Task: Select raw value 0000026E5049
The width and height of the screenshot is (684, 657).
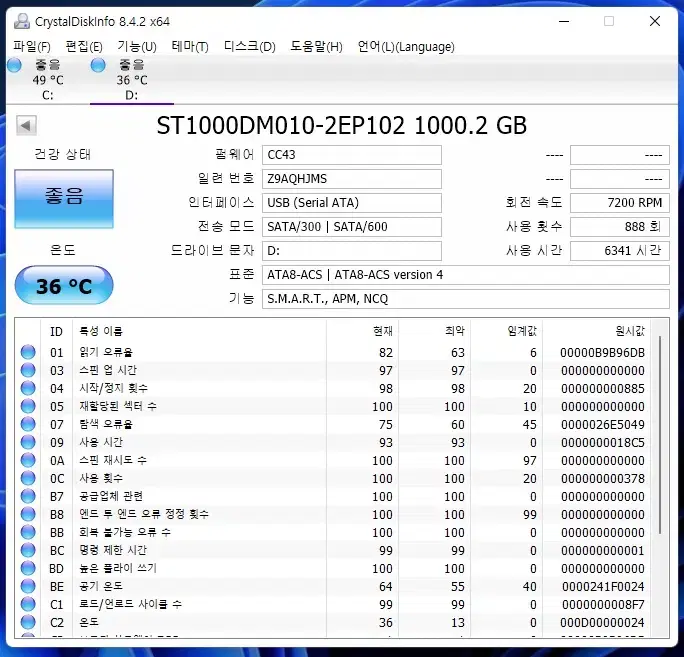Action: 602,424
